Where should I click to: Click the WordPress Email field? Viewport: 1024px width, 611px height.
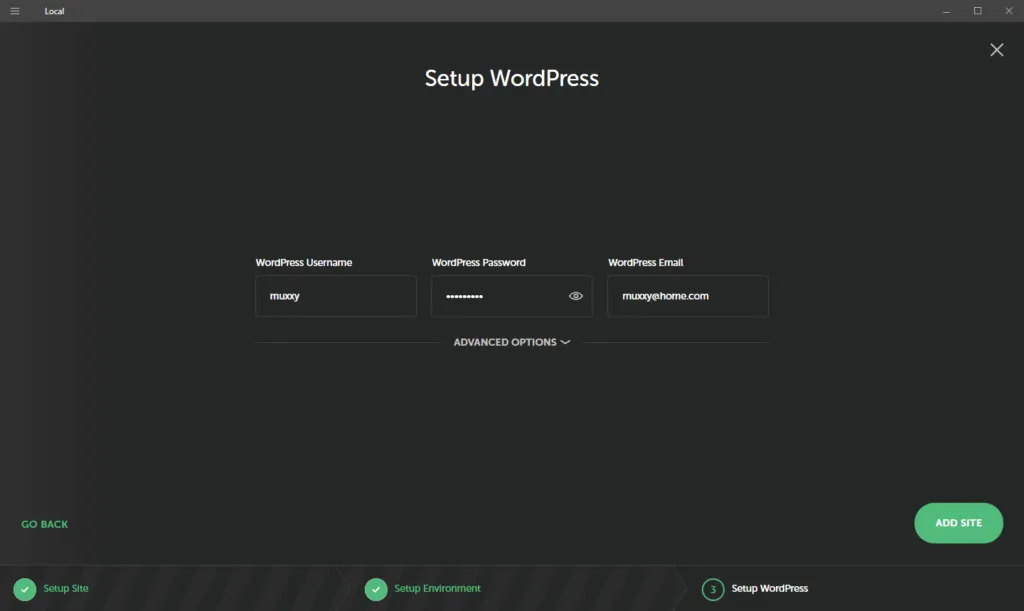[x=688, y=296]
